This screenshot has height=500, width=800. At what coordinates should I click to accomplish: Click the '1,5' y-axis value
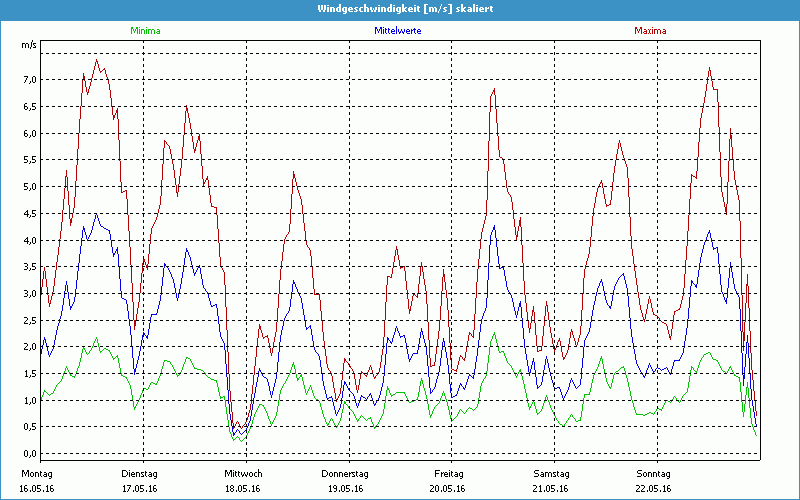click(29, 373)
